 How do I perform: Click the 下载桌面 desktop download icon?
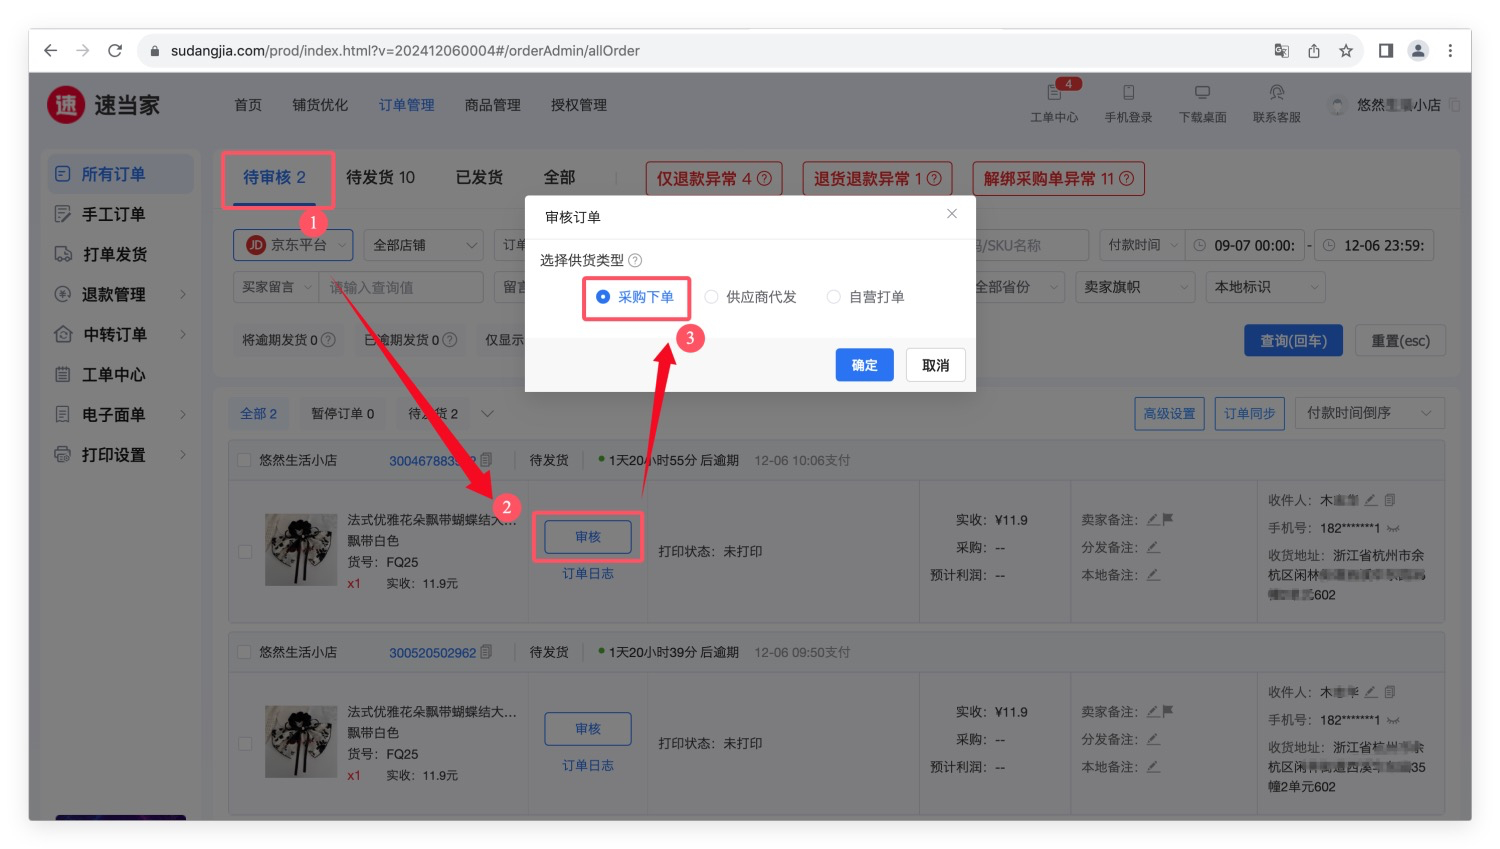pos(1202,93)
